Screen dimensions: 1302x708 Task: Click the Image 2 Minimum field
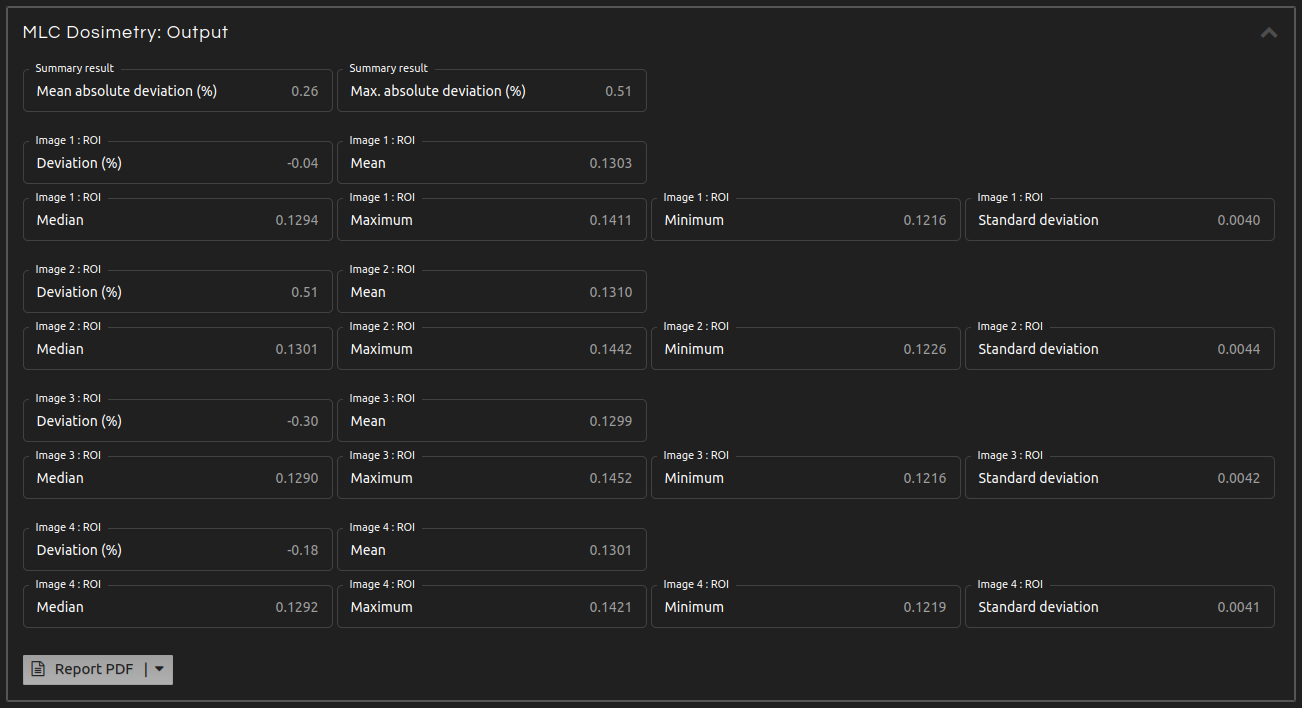(806, 349)
